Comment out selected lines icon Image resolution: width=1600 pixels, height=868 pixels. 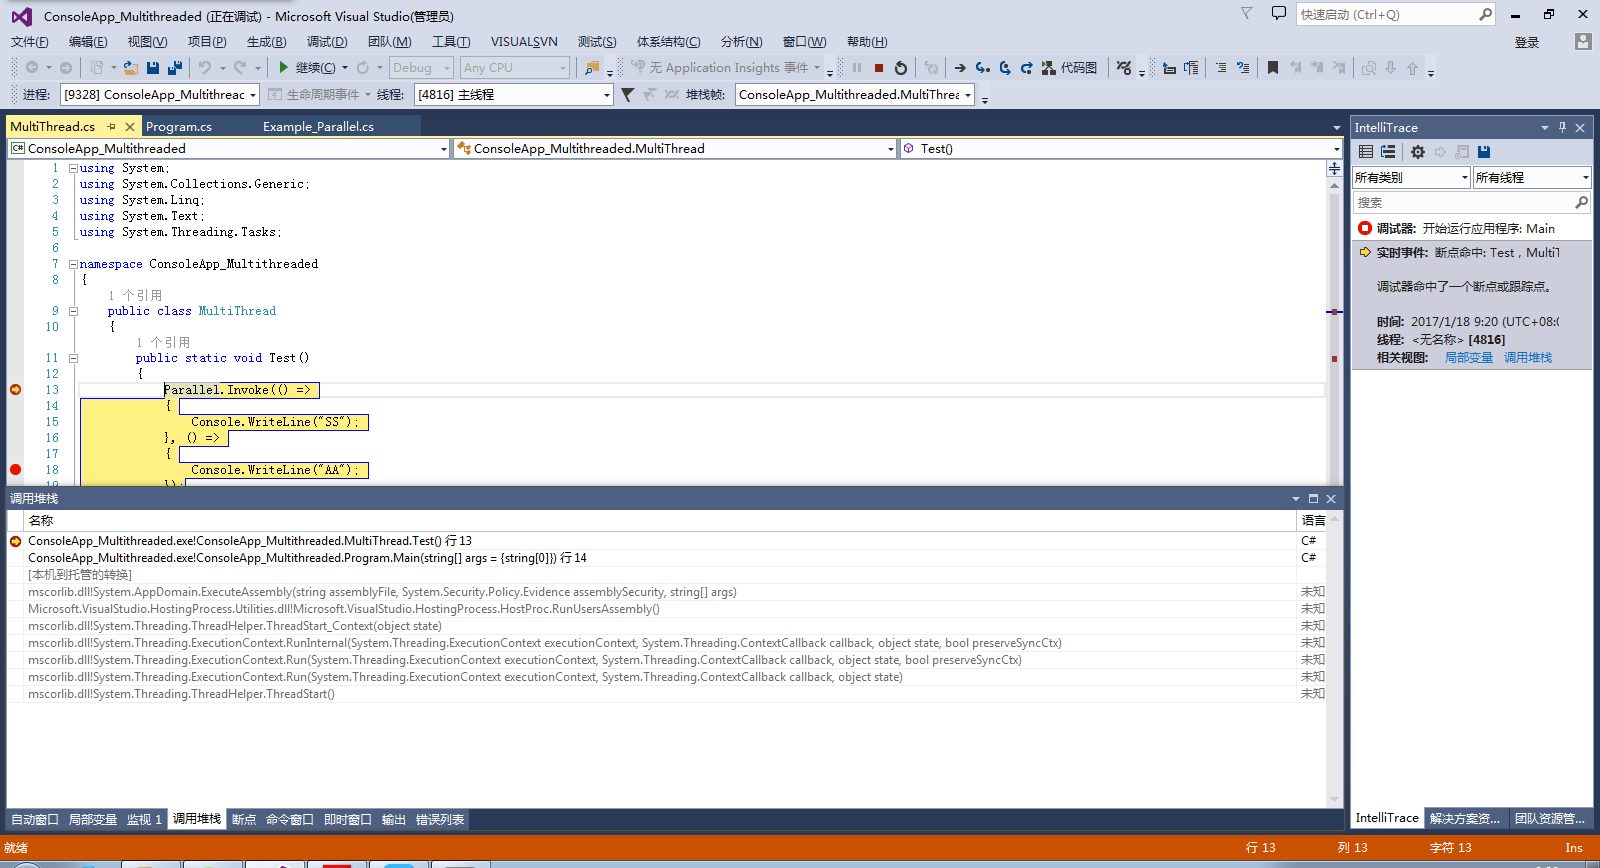tap(1221, 68)
